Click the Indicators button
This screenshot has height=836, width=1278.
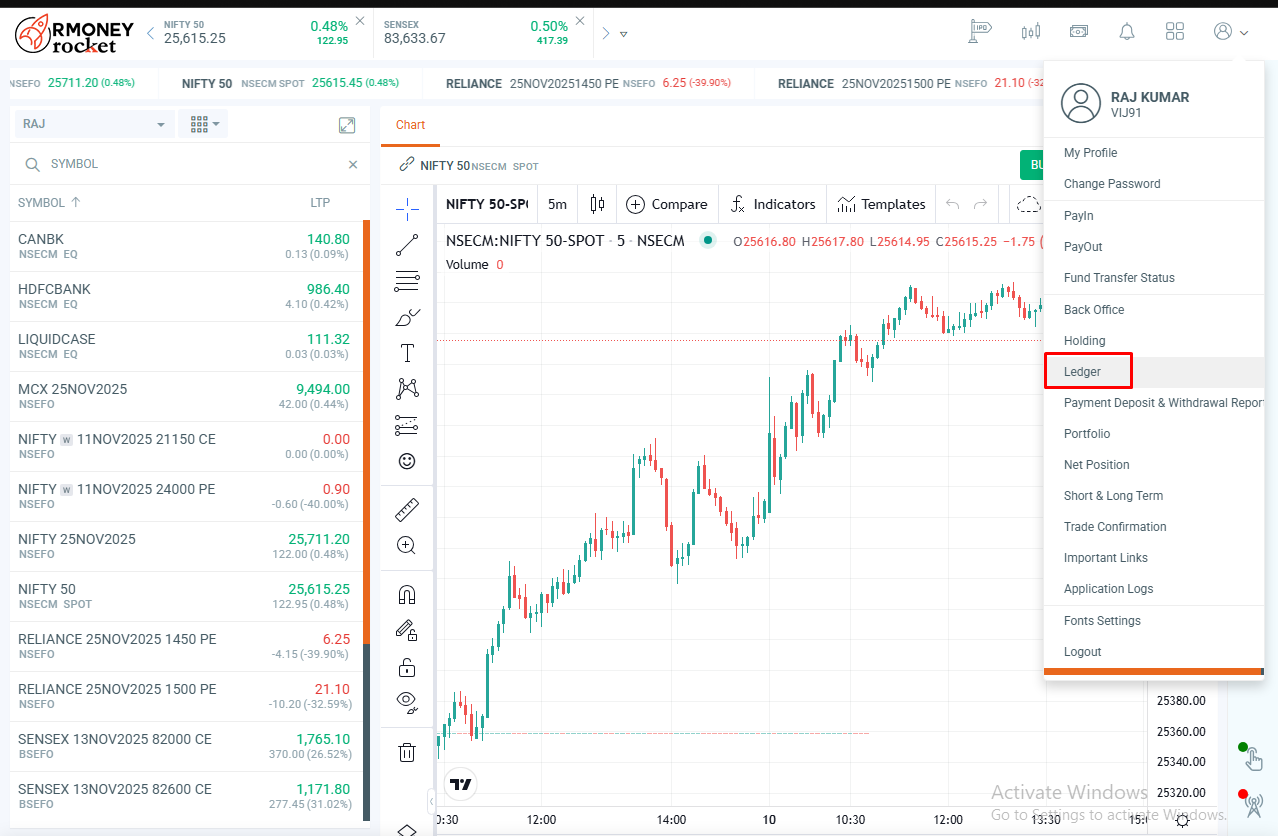(x=773, y=204)
